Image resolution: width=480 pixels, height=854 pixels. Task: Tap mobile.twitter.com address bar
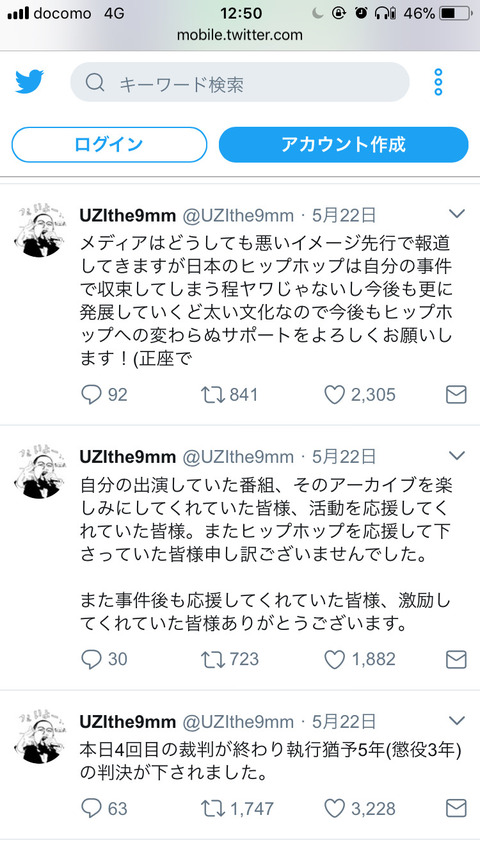(x=240, y=35)
